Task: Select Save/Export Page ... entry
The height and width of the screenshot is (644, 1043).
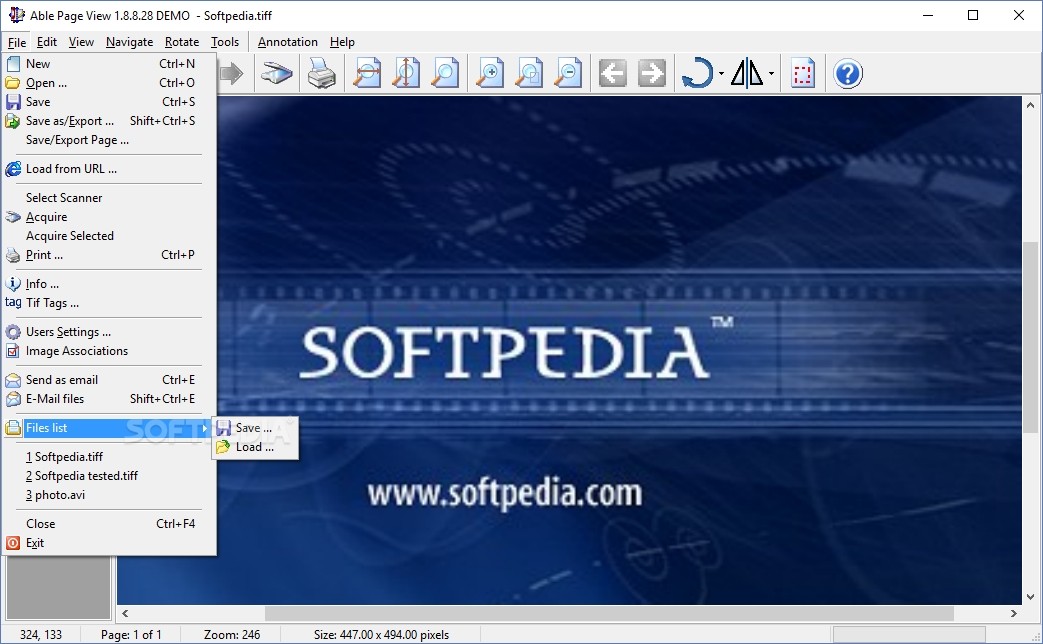Action: tap(109, 140)
